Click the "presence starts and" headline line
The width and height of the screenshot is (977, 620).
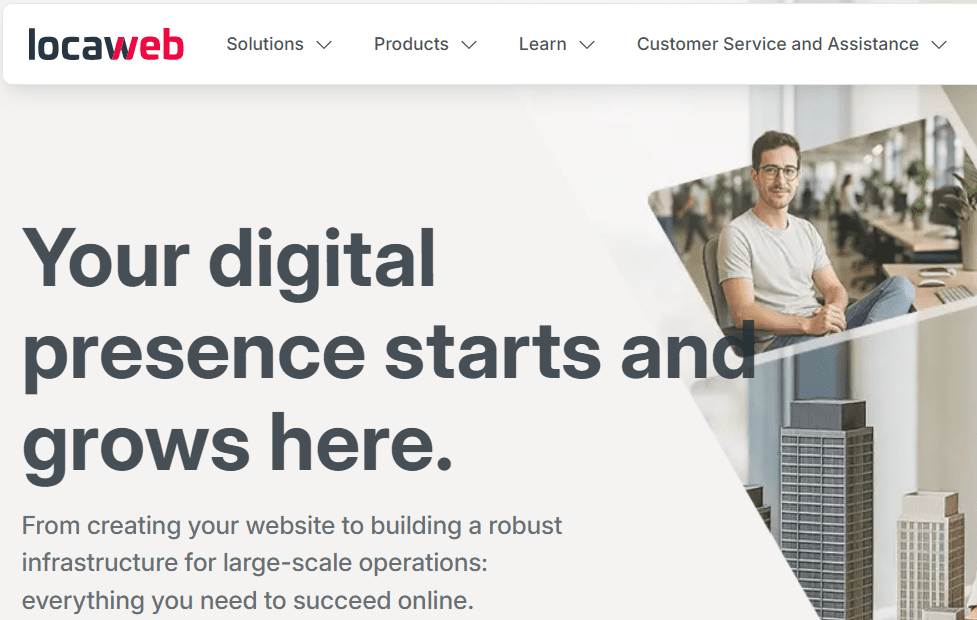(389, 352)
